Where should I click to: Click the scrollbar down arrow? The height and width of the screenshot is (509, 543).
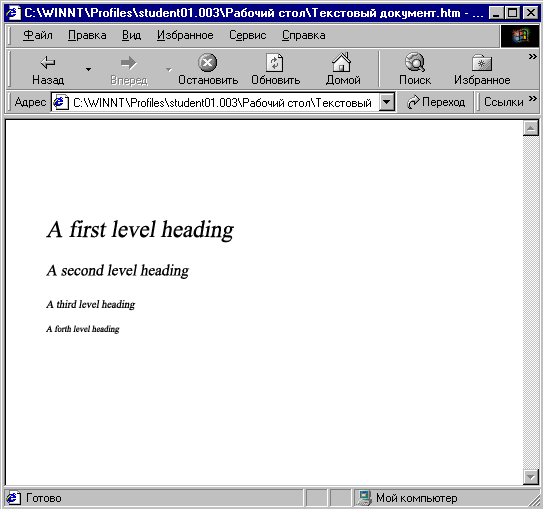[x=530, y=477]
